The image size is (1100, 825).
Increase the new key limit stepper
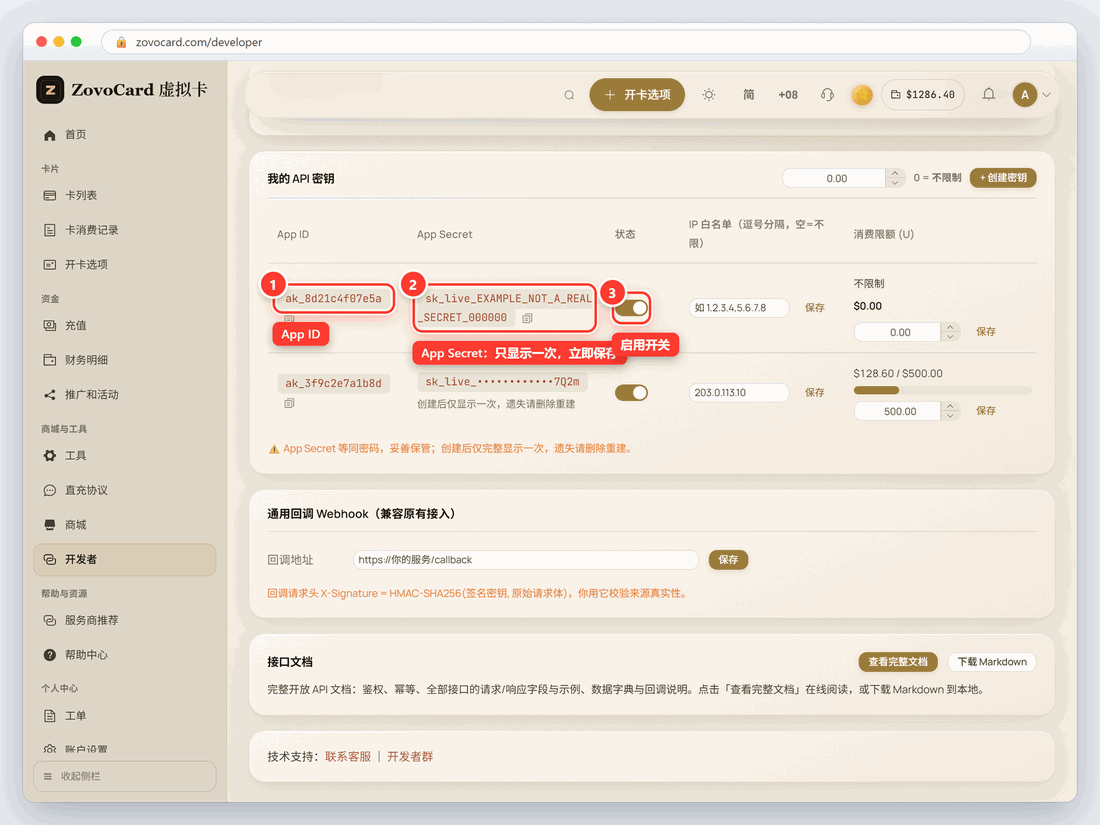894,173
